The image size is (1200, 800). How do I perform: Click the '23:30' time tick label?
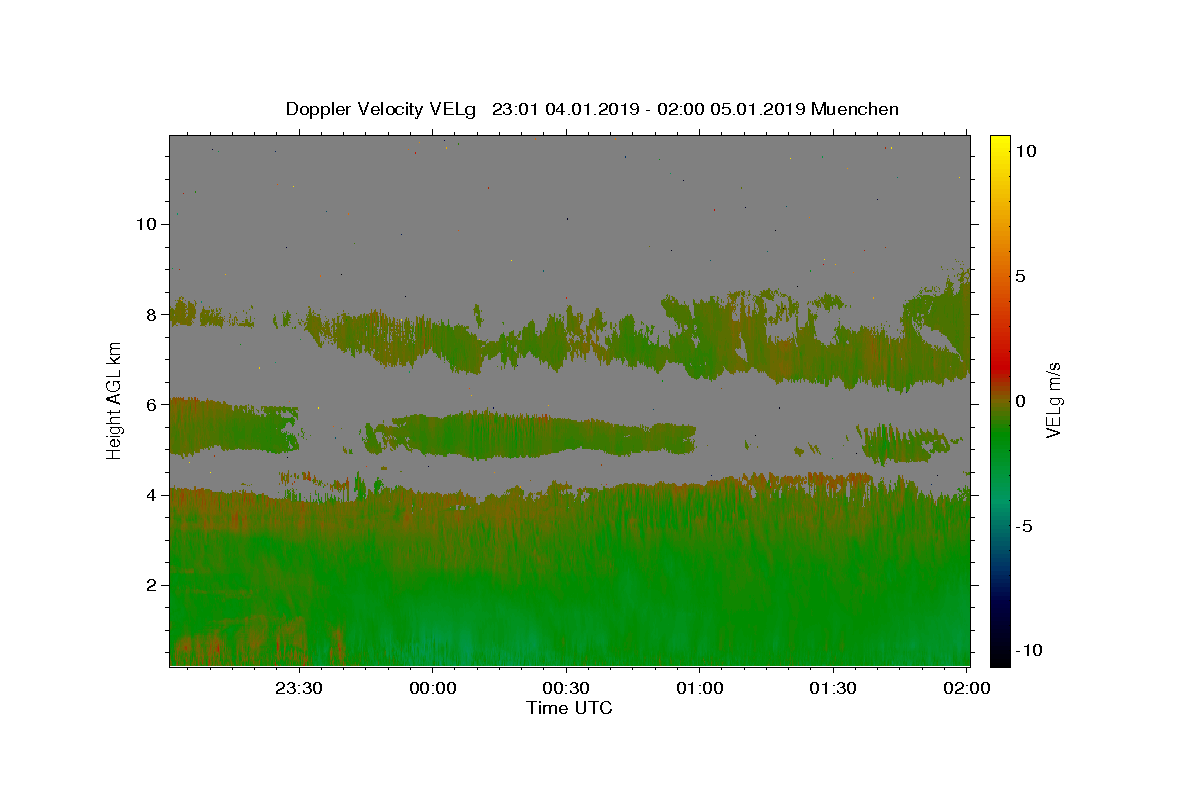click(x=299, y=688)
